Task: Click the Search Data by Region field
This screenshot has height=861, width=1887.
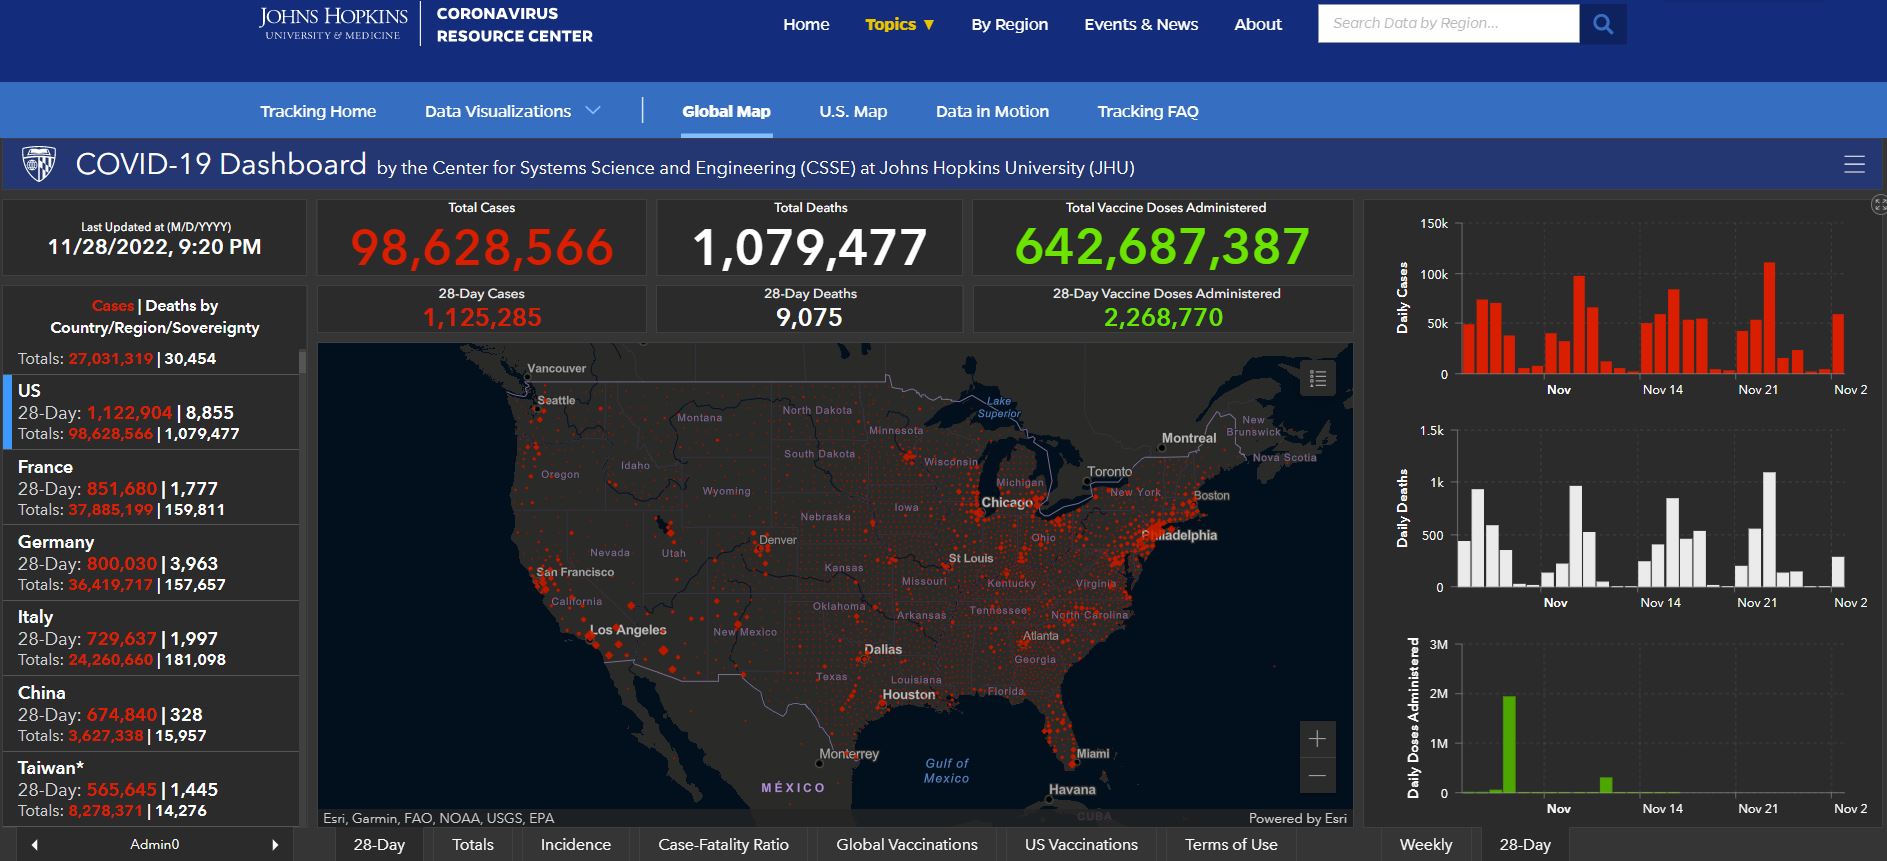Action: pyautogui.click(x=1448, y=24)
